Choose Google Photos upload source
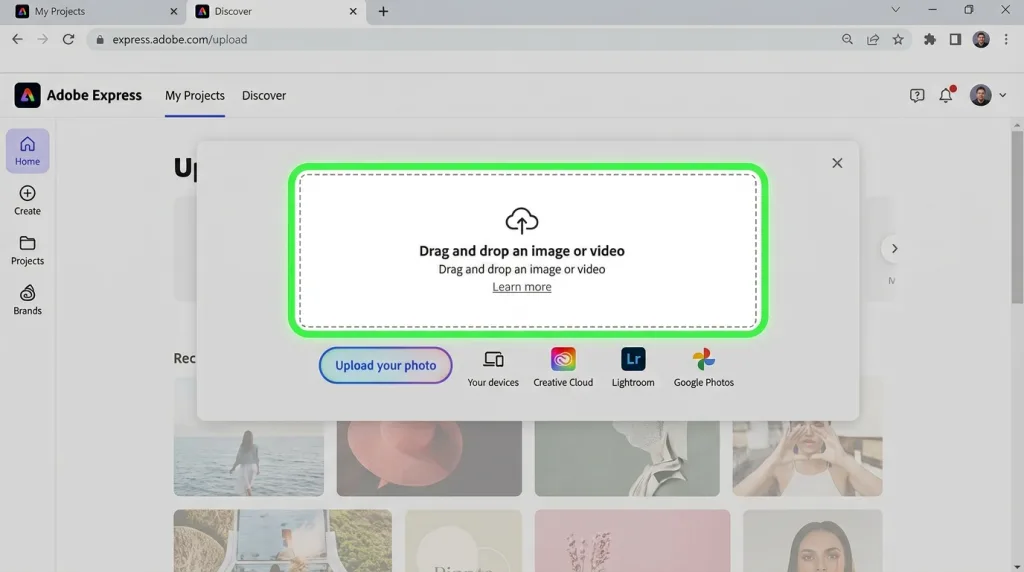1024x572 pixels. 703,369
